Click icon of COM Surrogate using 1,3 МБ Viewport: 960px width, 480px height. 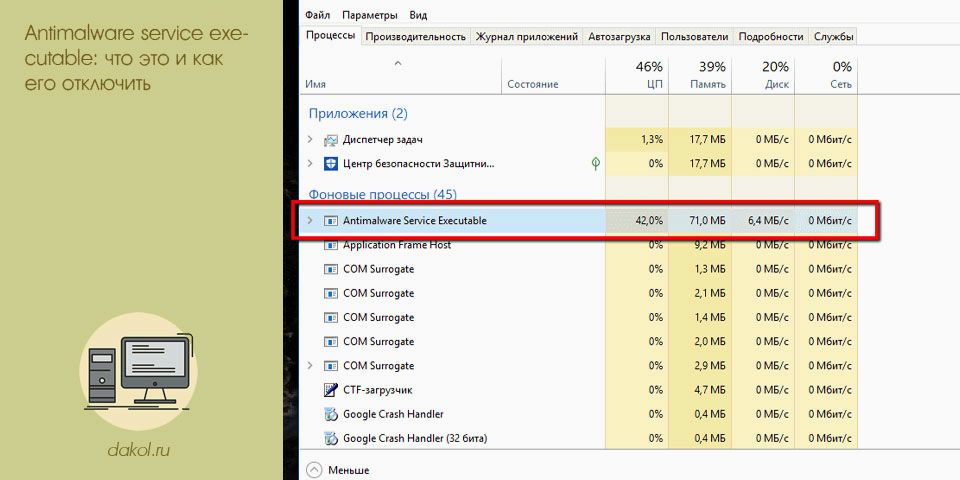(x=331, y=269)
